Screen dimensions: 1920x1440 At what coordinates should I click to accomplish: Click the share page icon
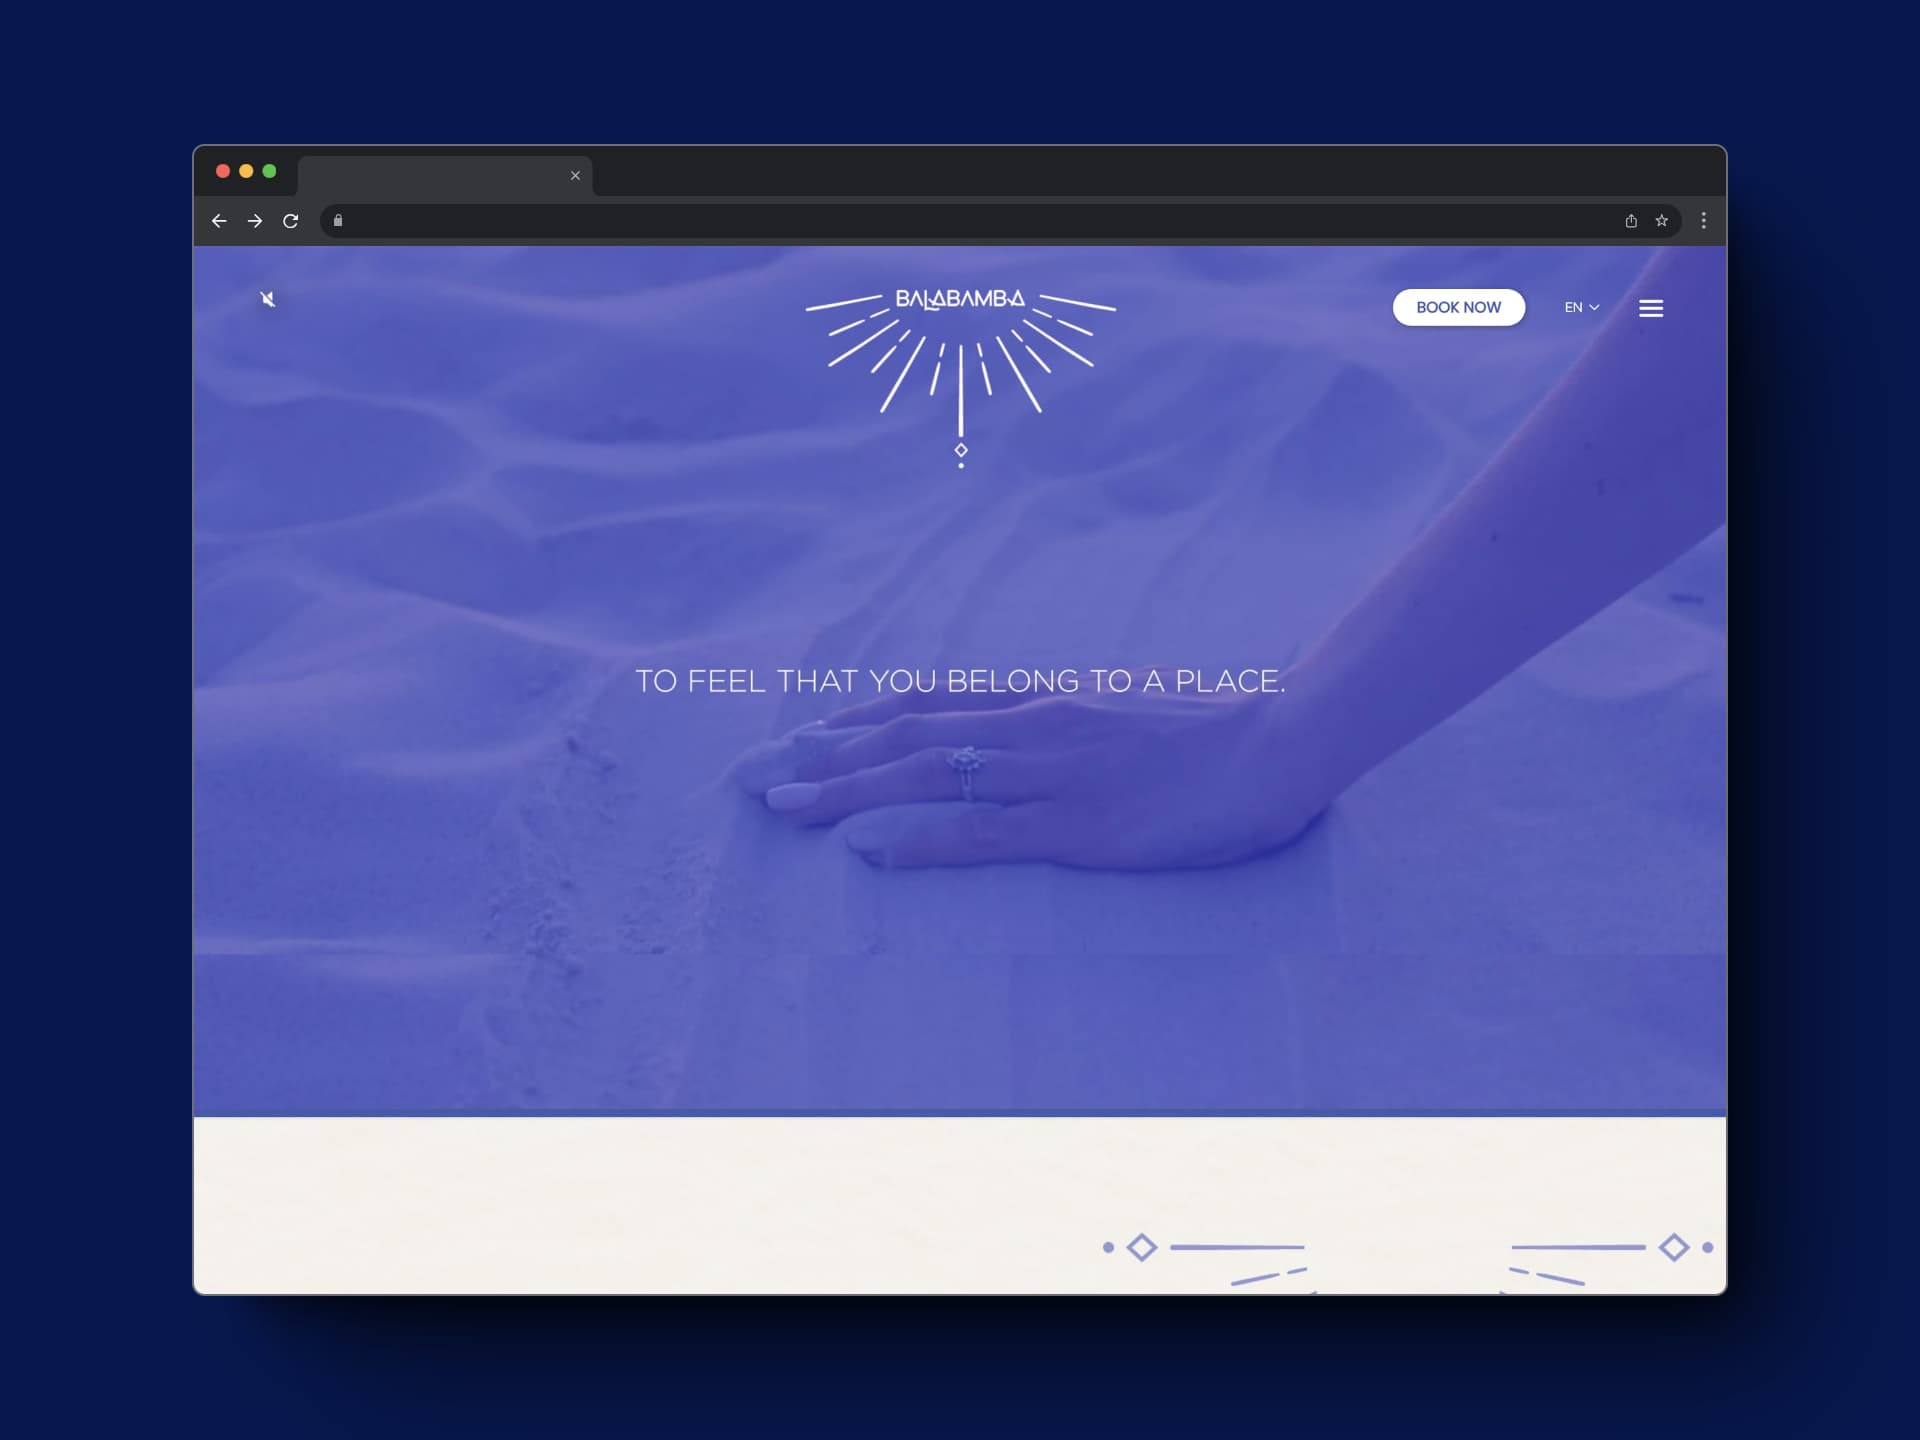[1631, 221]
